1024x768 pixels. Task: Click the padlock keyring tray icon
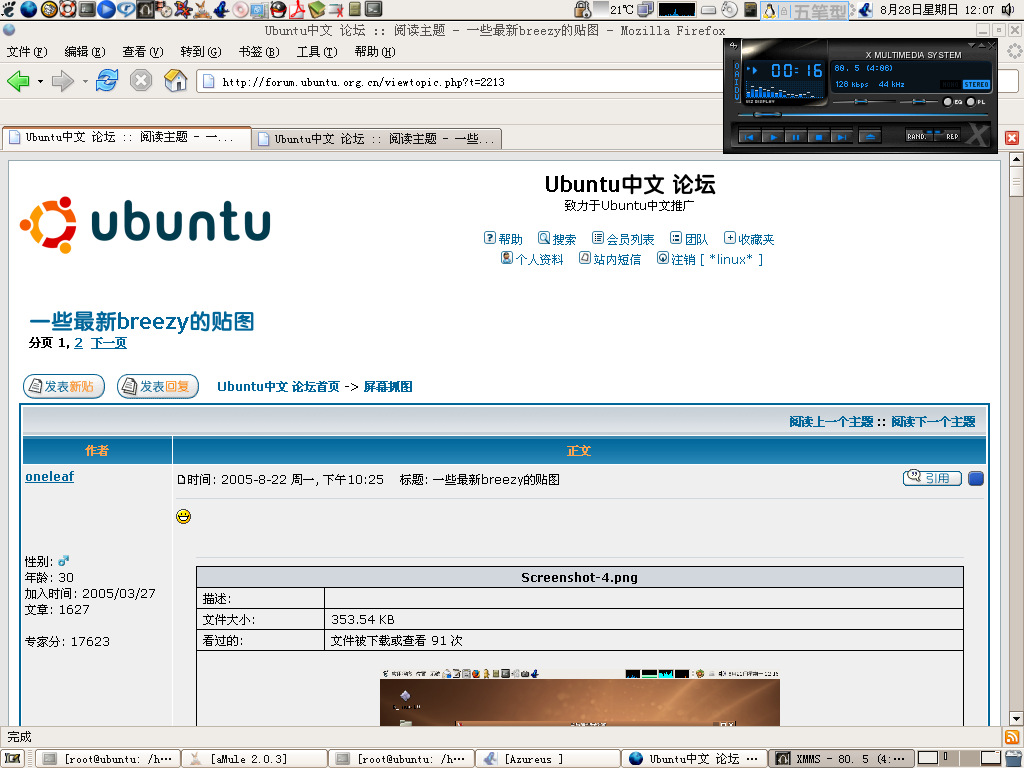point(583,9)
